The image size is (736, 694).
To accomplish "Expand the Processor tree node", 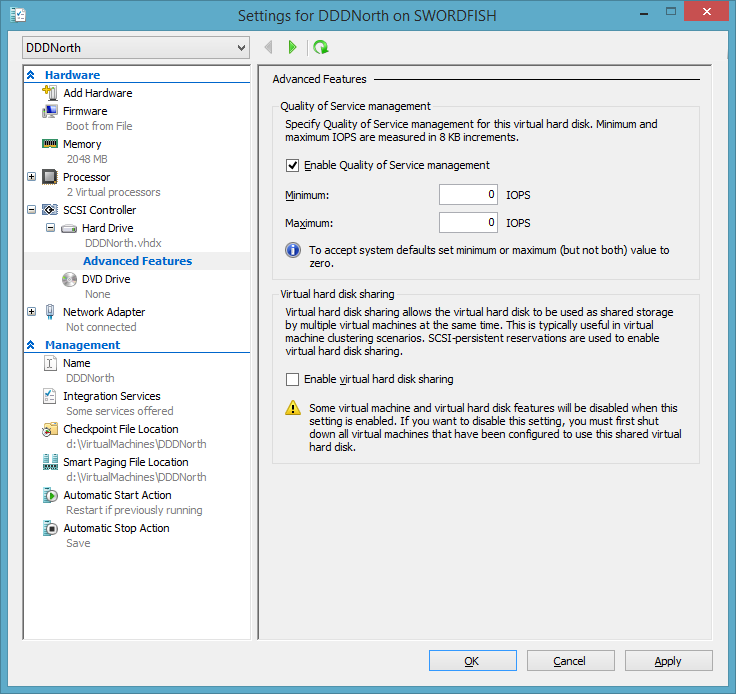I will (x=31, y=177).
